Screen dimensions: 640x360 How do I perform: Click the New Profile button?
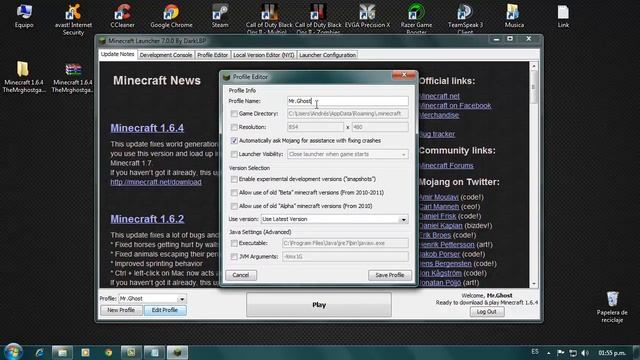tap(121, 310)
